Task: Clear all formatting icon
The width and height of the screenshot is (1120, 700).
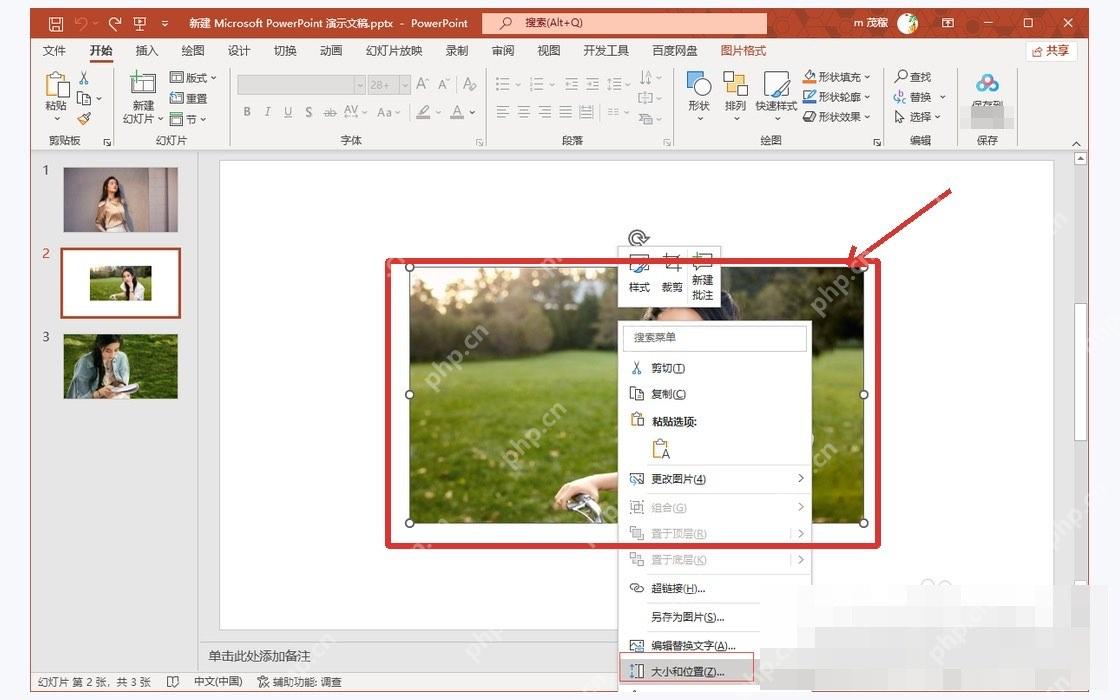Action: click(x=469, y=84)
